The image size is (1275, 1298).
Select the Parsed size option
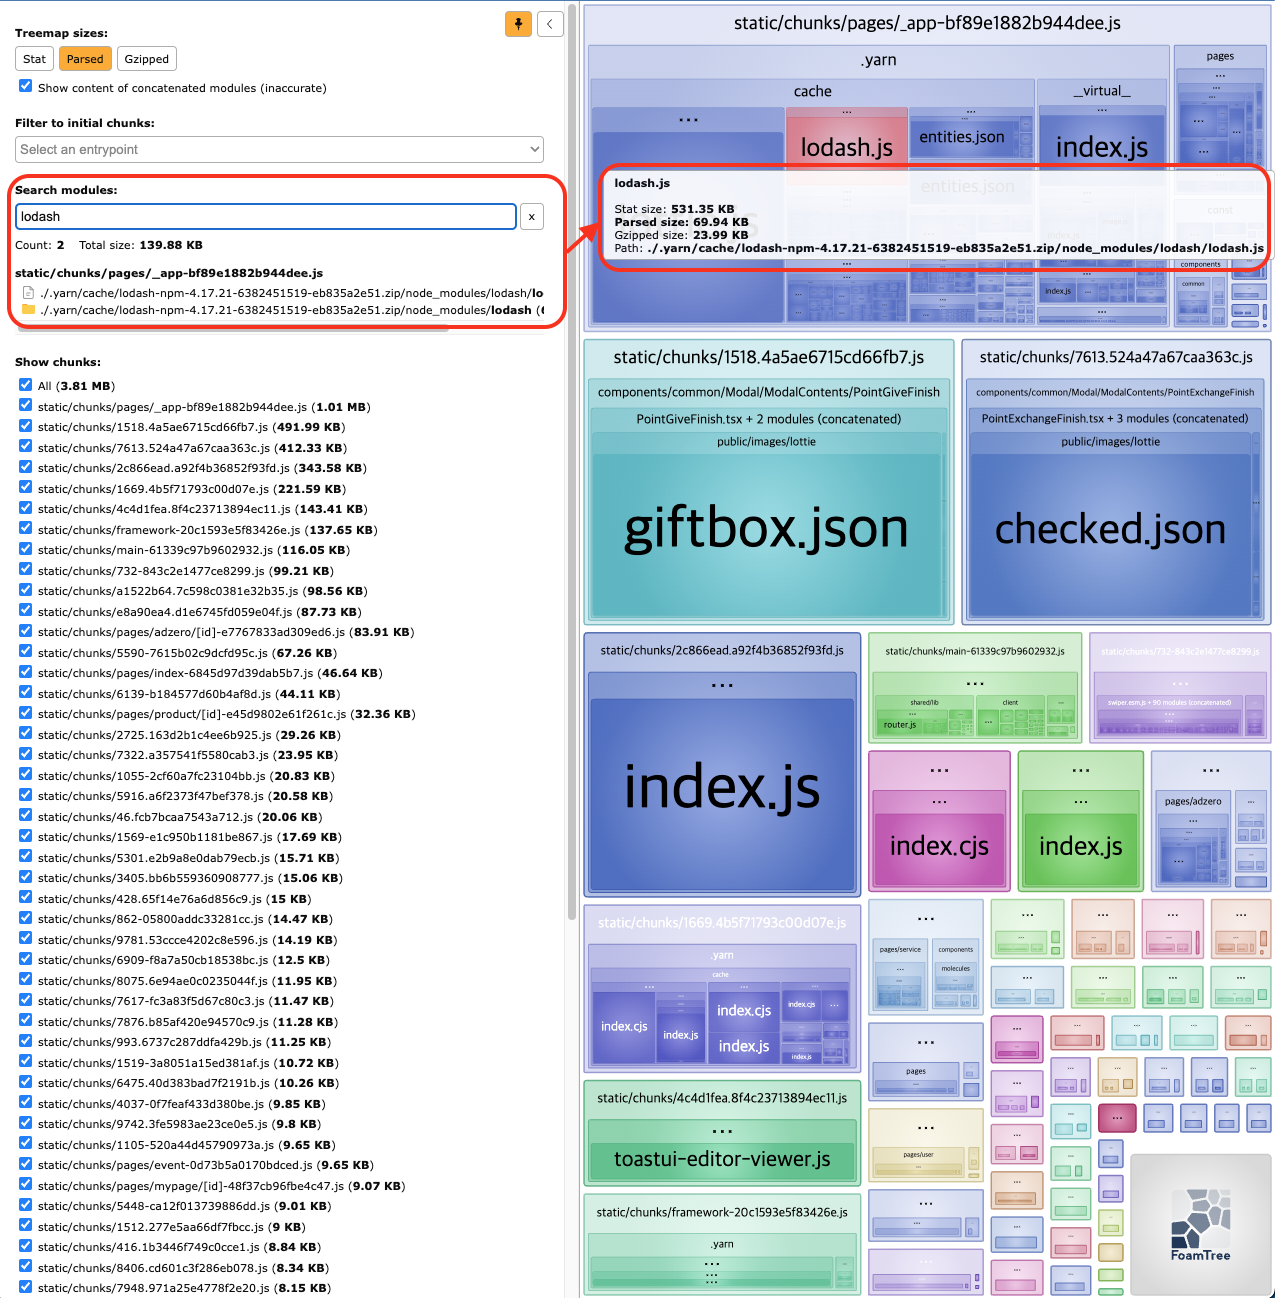[85, 59]
